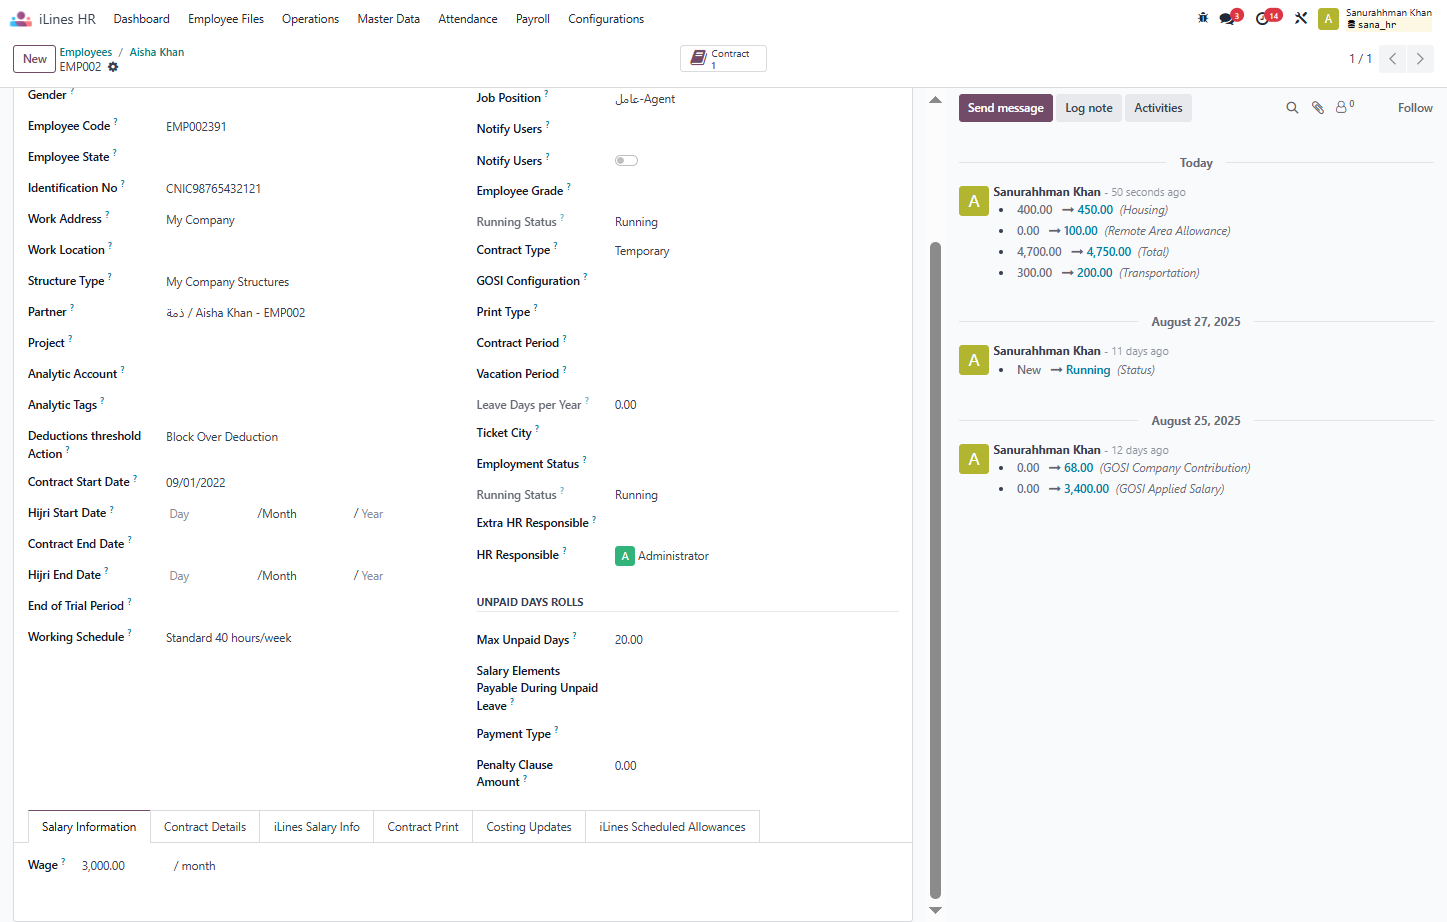This screenshot has height=922, width=1447.
Task: Go to the previous record arrow
Action: (1392, 59)
